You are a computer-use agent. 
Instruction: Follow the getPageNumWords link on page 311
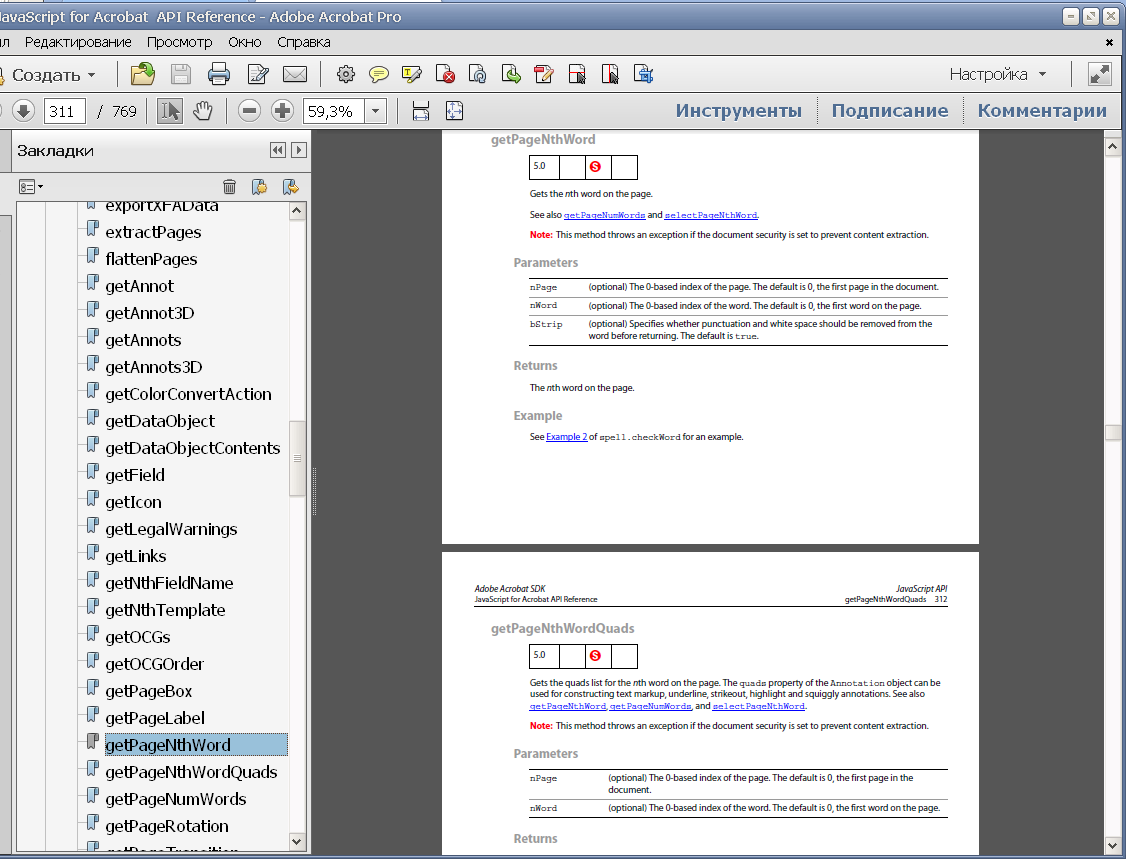coord(605,215)
